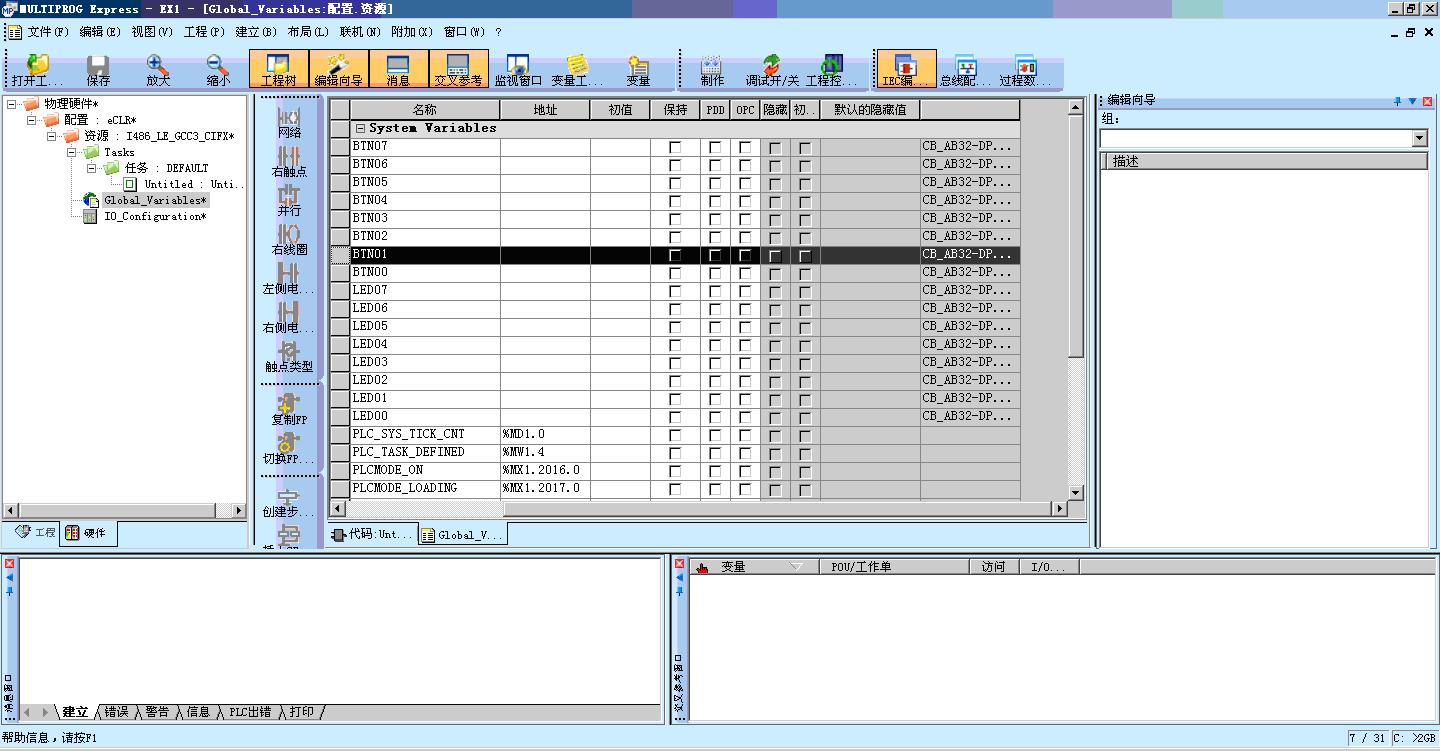Select IO_Configuration in project tree
The image size is (1440, 751).
[x=155, y=217]
